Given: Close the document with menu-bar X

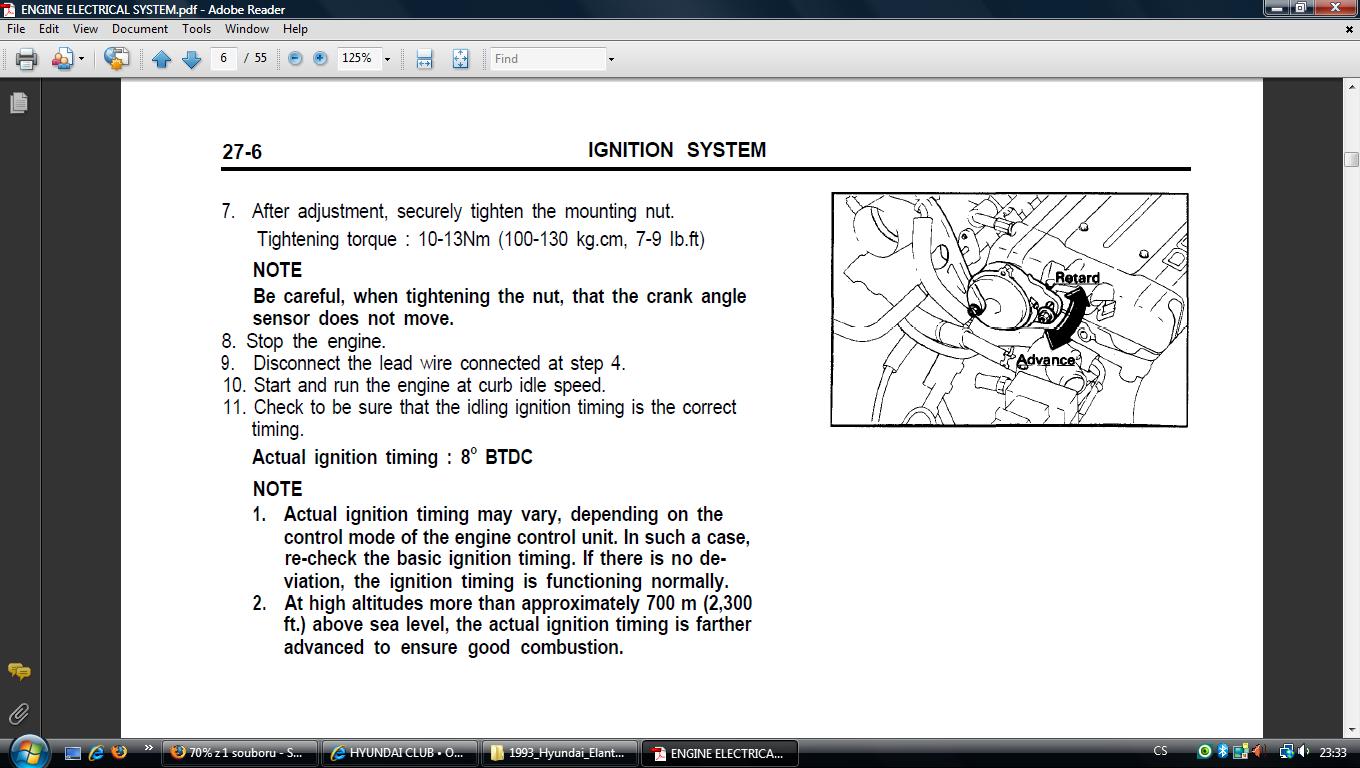Looking at the screenshot, I should coord(1349,29).
